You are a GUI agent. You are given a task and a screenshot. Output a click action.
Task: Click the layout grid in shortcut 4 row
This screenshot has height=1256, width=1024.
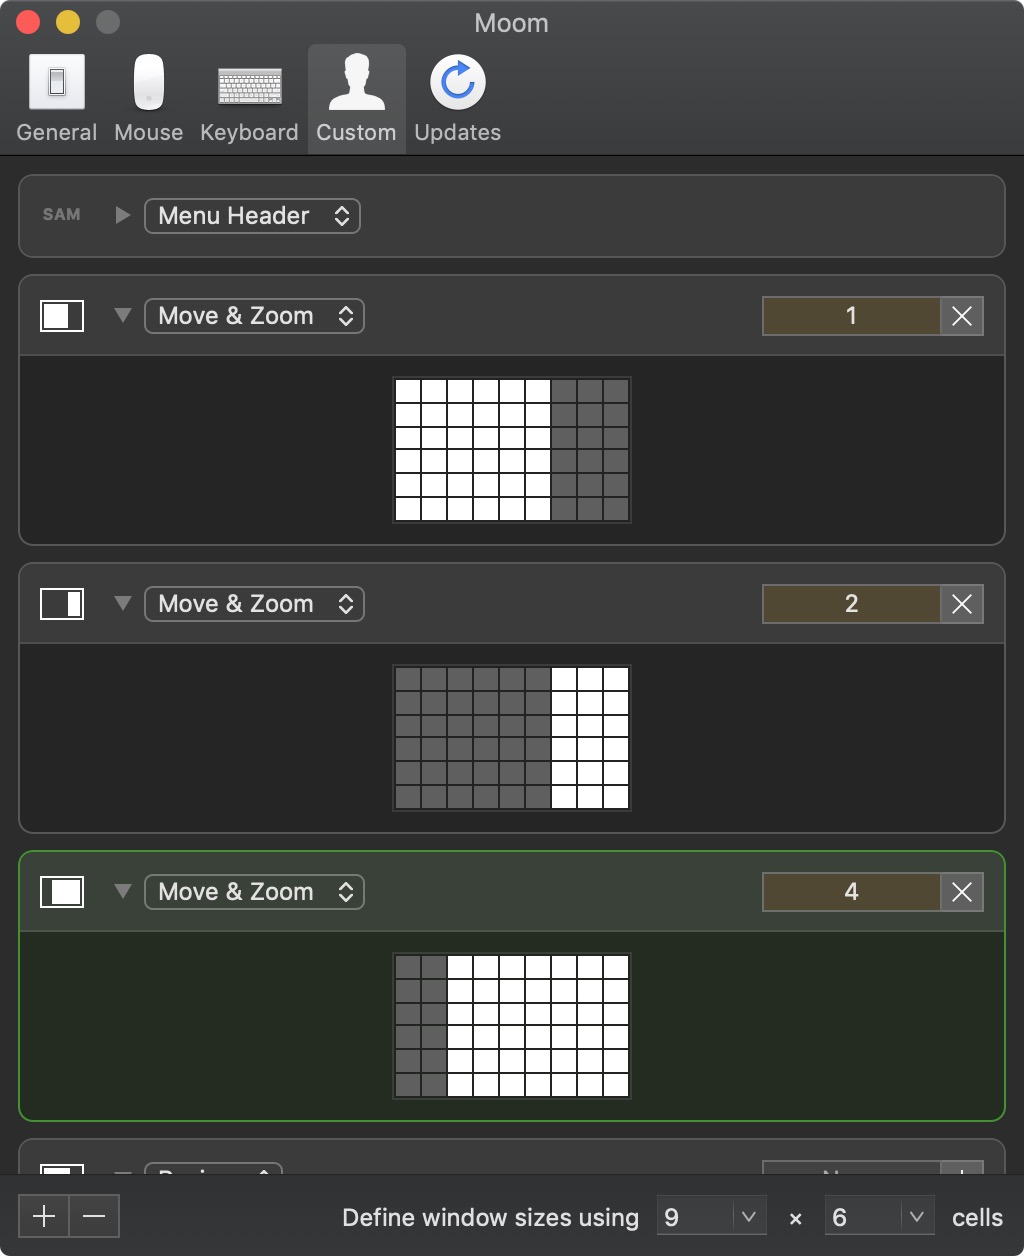[x=512, y=1025]
